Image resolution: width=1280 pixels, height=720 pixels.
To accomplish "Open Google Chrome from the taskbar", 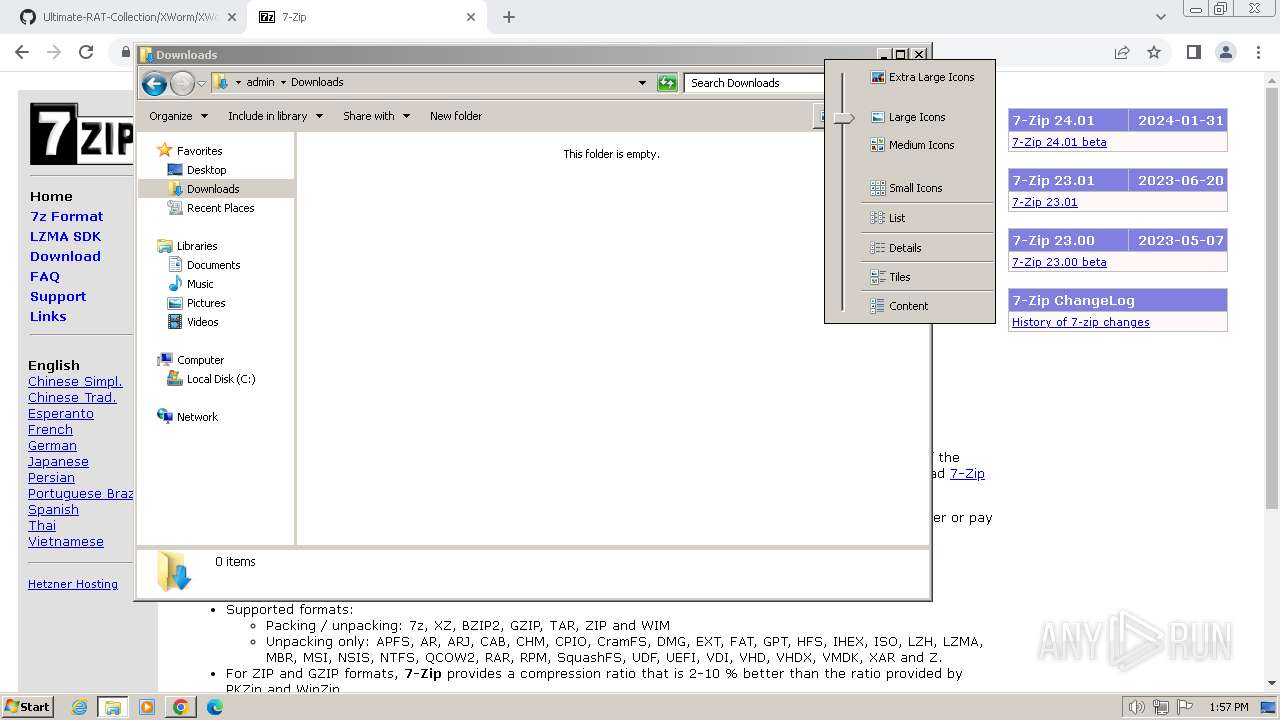I will tap(180, 707).
